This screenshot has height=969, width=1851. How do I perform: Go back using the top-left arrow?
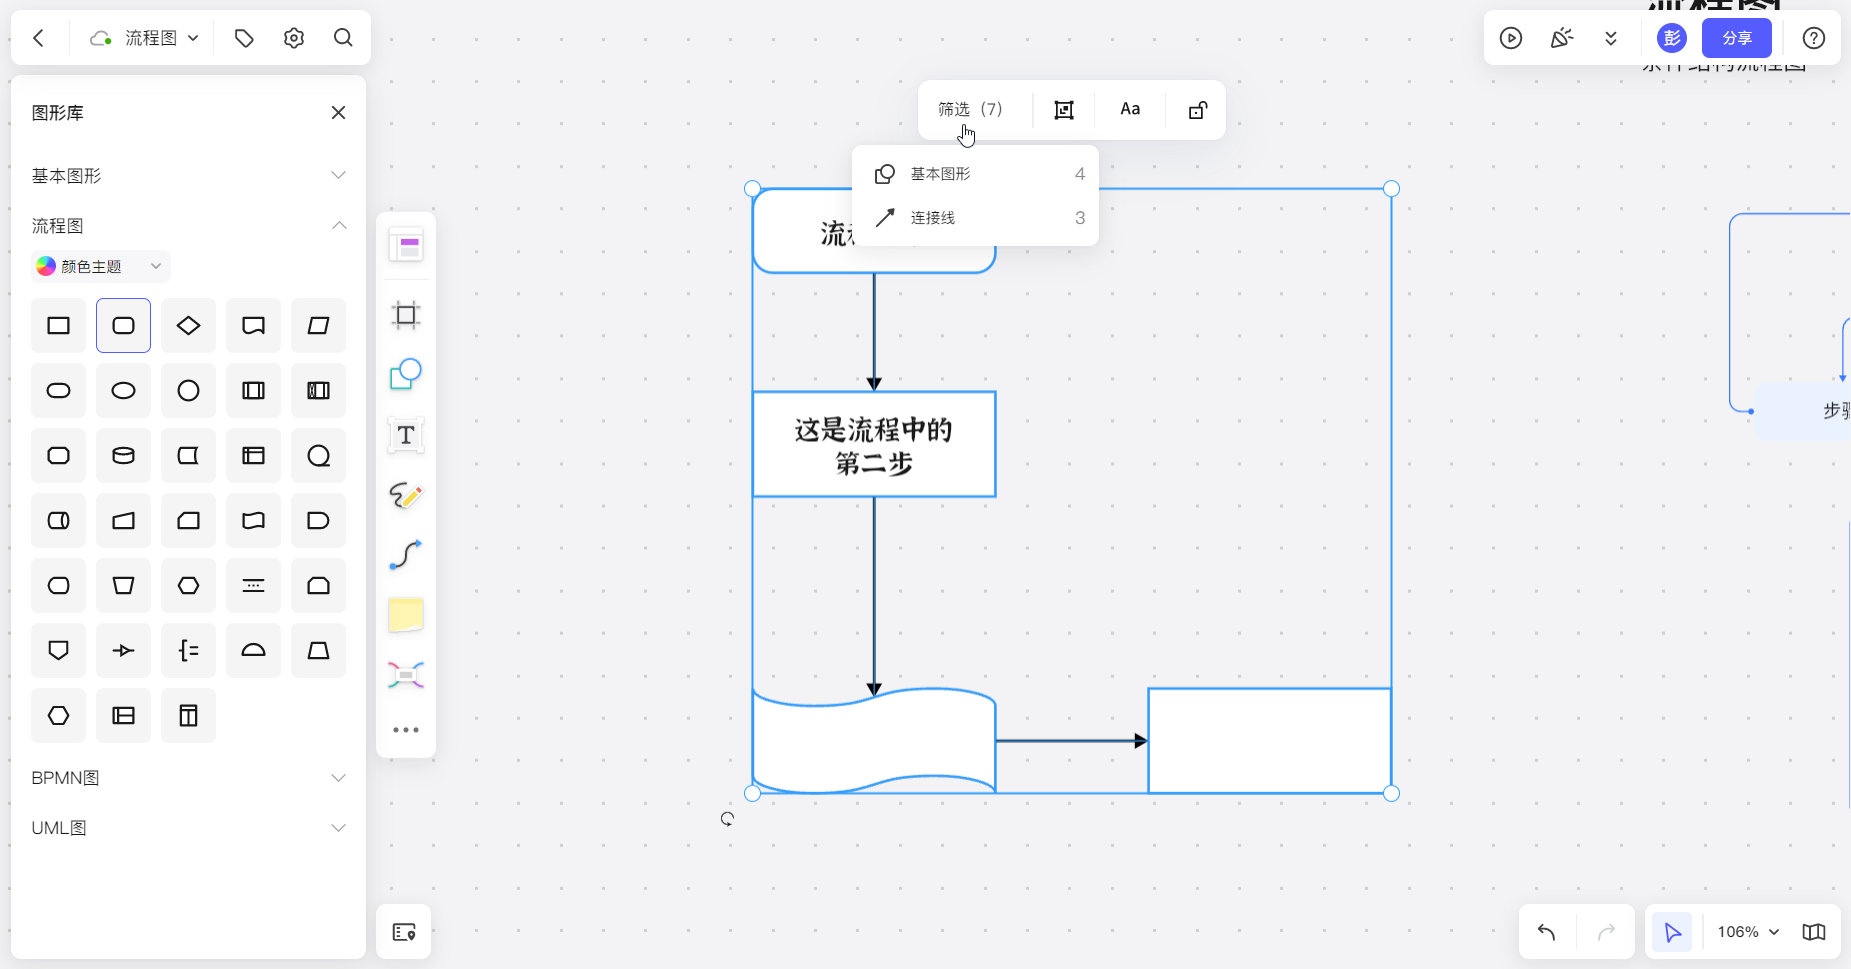pos(39,38)
